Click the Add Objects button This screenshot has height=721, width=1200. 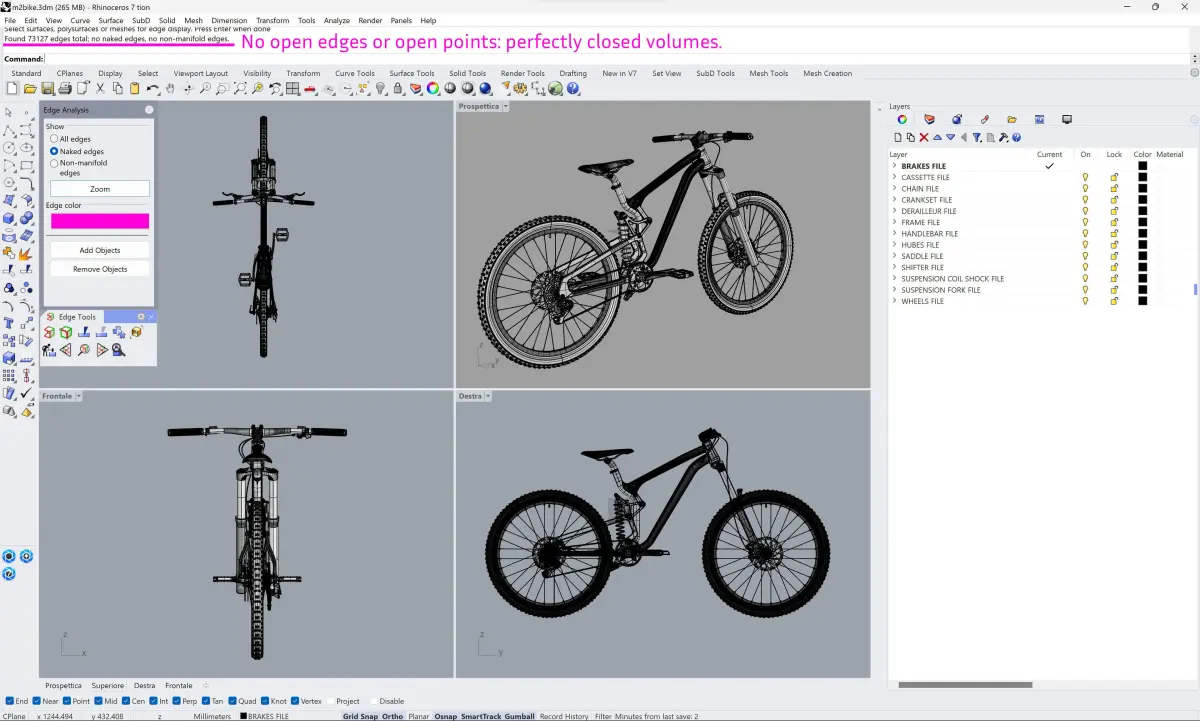pyautogui.click(x=100, y=250)
